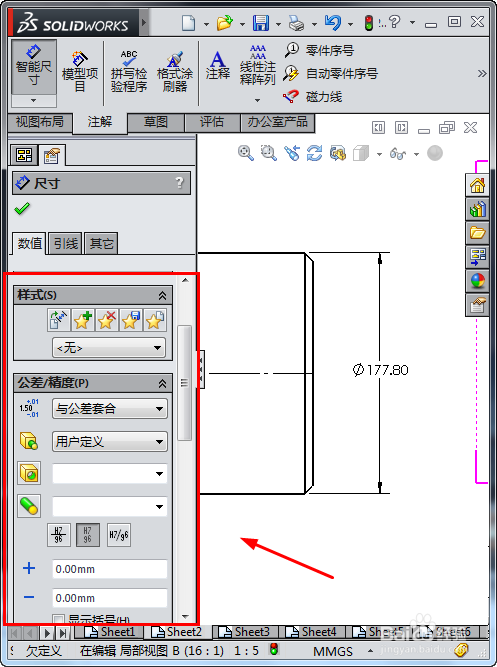Delete the dimension style
Image resolution: width=497 pixels, height=667 pixels.
[106, 320]
